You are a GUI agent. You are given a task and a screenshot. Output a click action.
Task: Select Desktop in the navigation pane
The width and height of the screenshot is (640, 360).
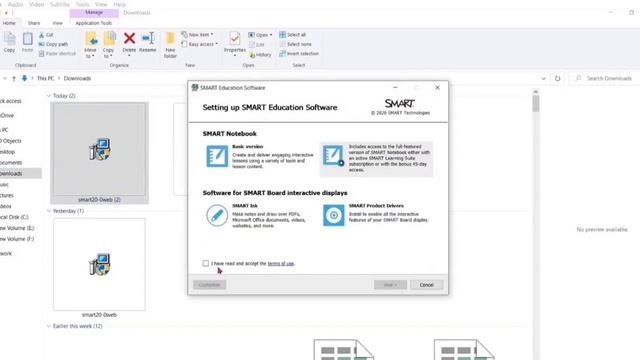8,152
